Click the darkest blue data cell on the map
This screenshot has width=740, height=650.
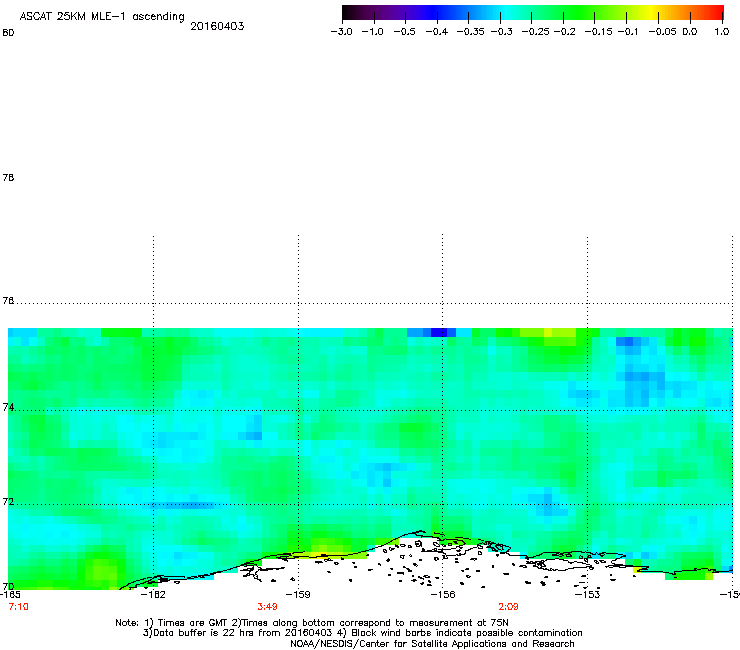438,332
